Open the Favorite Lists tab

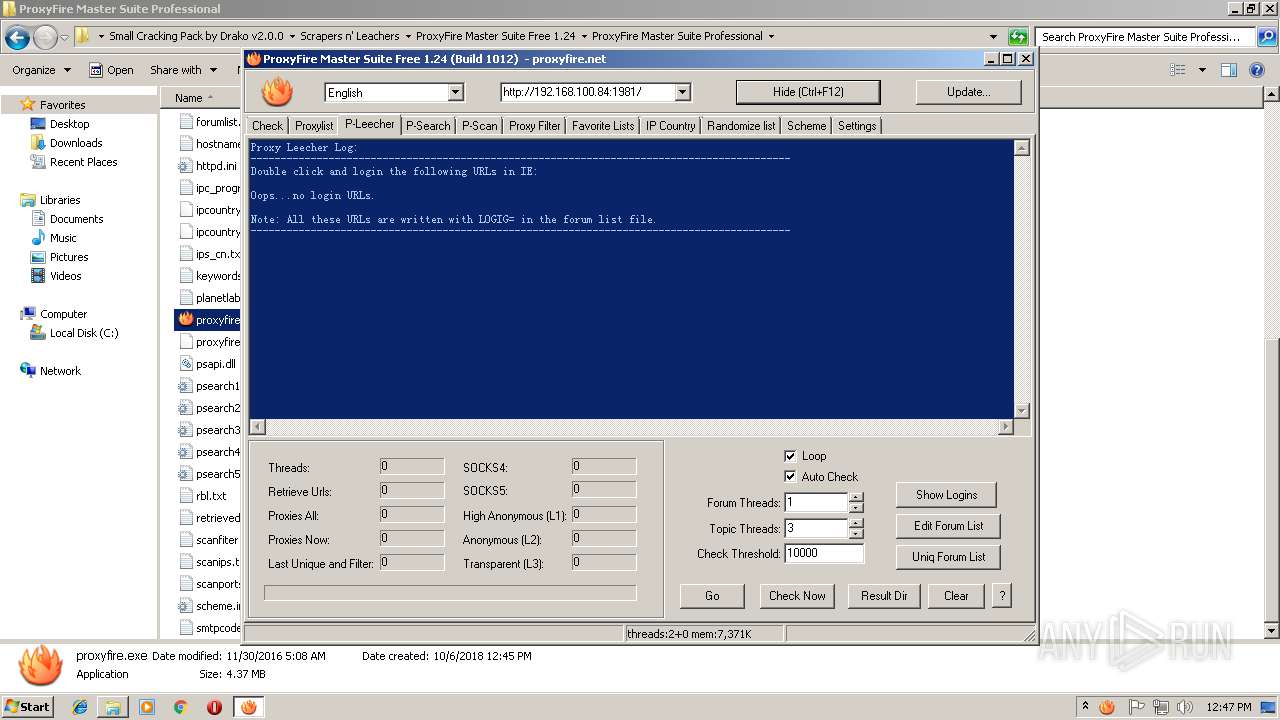[603, 126]
